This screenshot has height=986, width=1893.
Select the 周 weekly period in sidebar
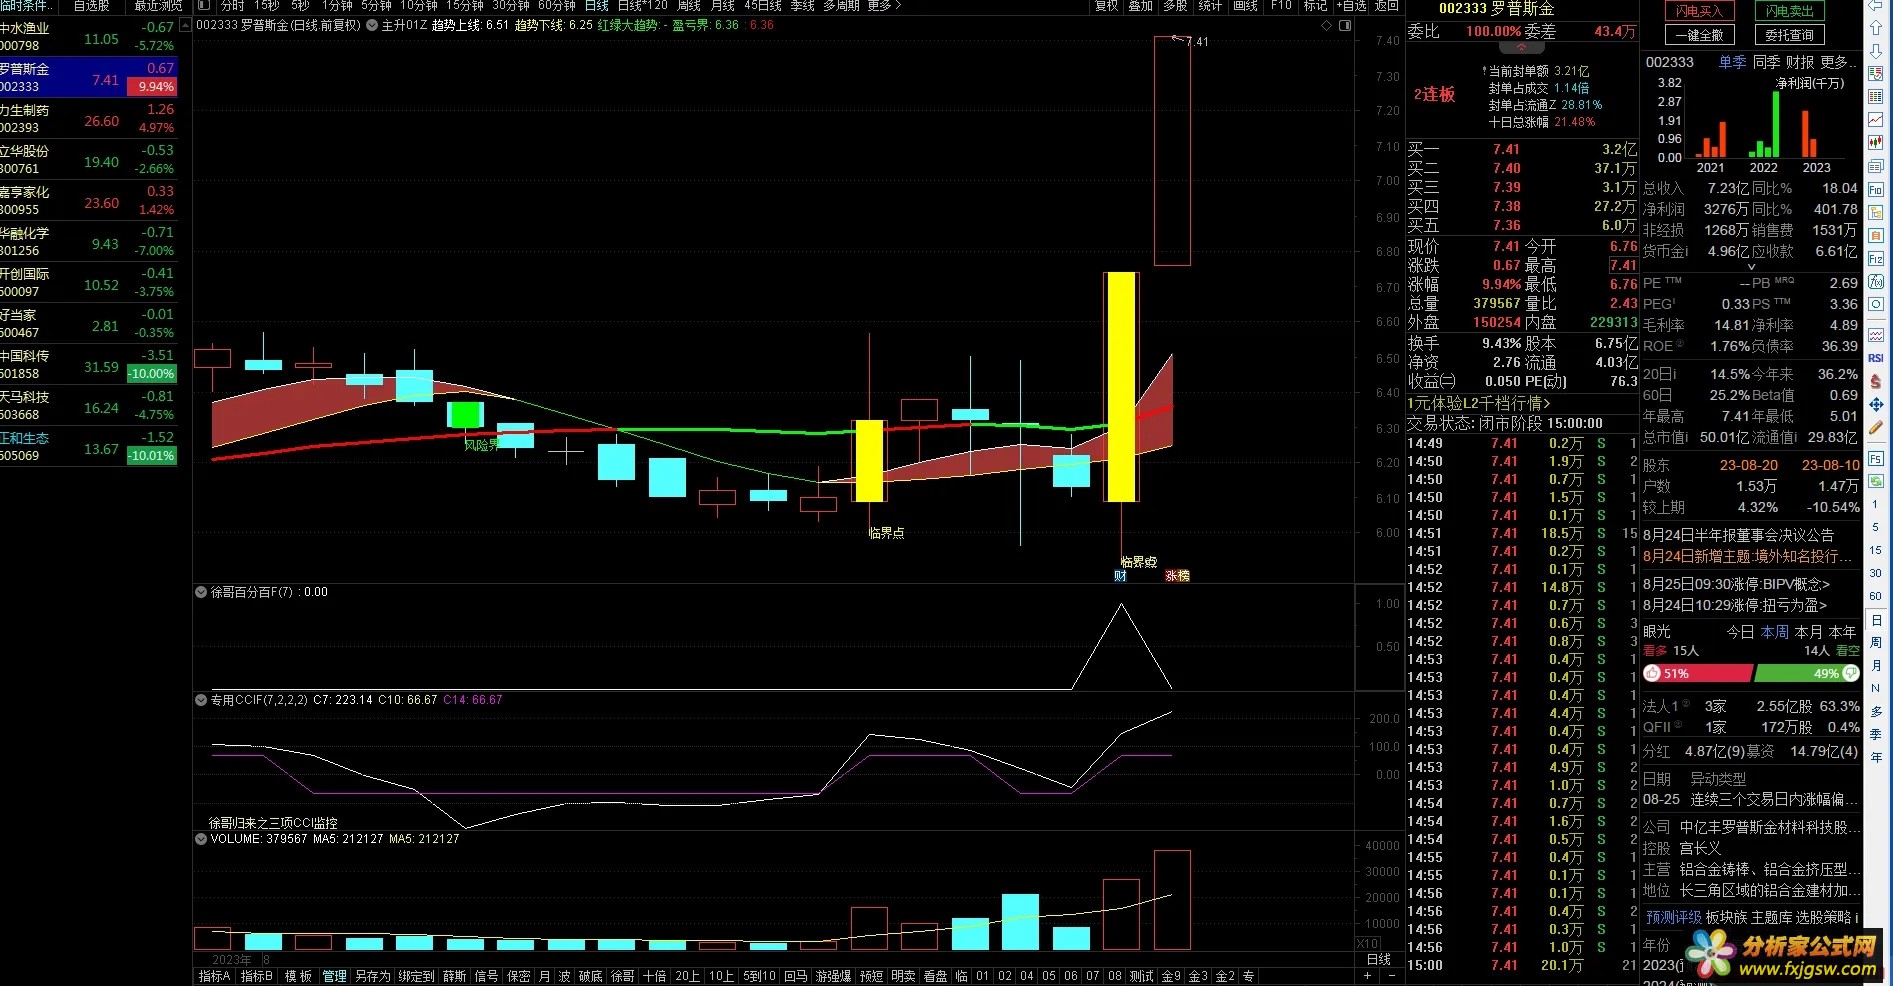click(x=1876, y=642)
